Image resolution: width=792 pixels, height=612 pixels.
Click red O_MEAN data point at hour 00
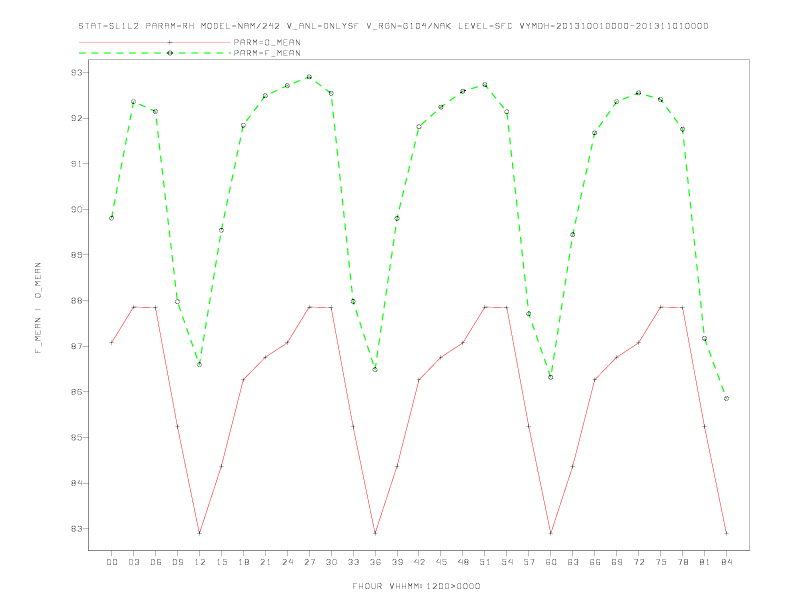pos(112,342)
